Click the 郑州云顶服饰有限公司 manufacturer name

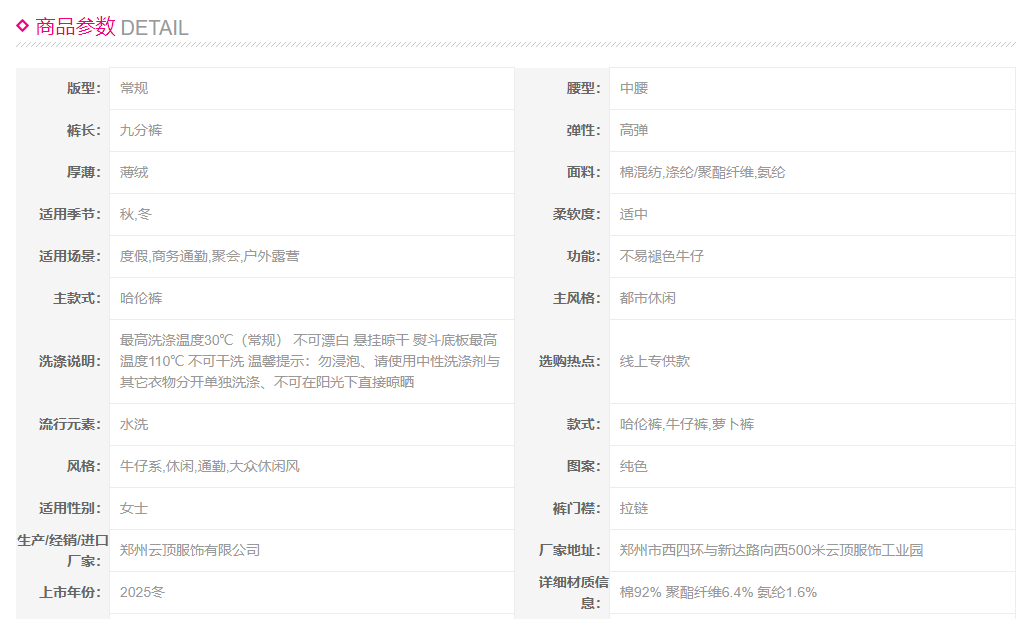(190, 550)
